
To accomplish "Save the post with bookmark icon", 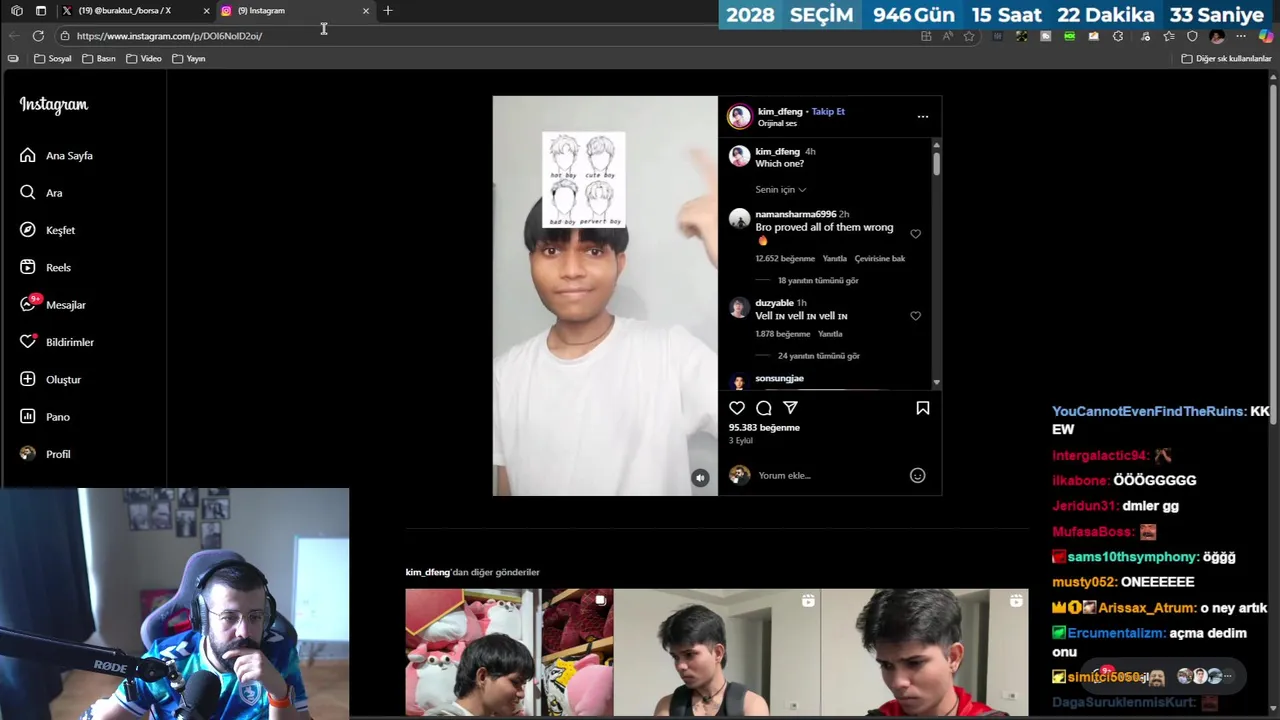I will point(923,408).
